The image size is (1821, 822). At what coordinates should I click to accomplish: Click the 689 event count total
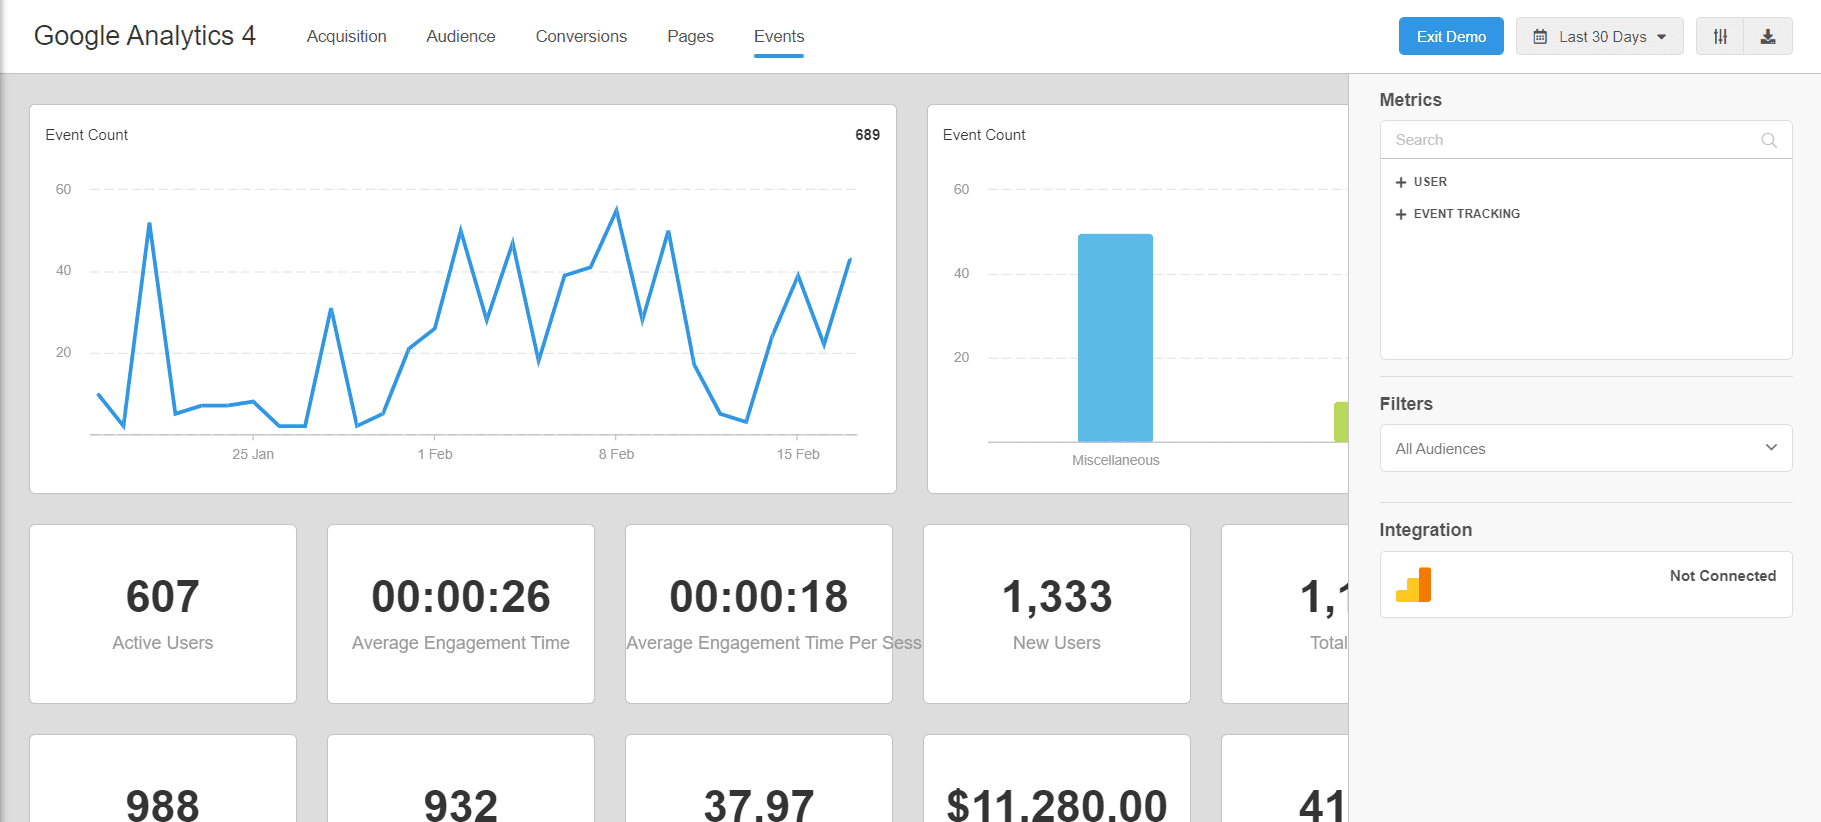coord(867,135)
